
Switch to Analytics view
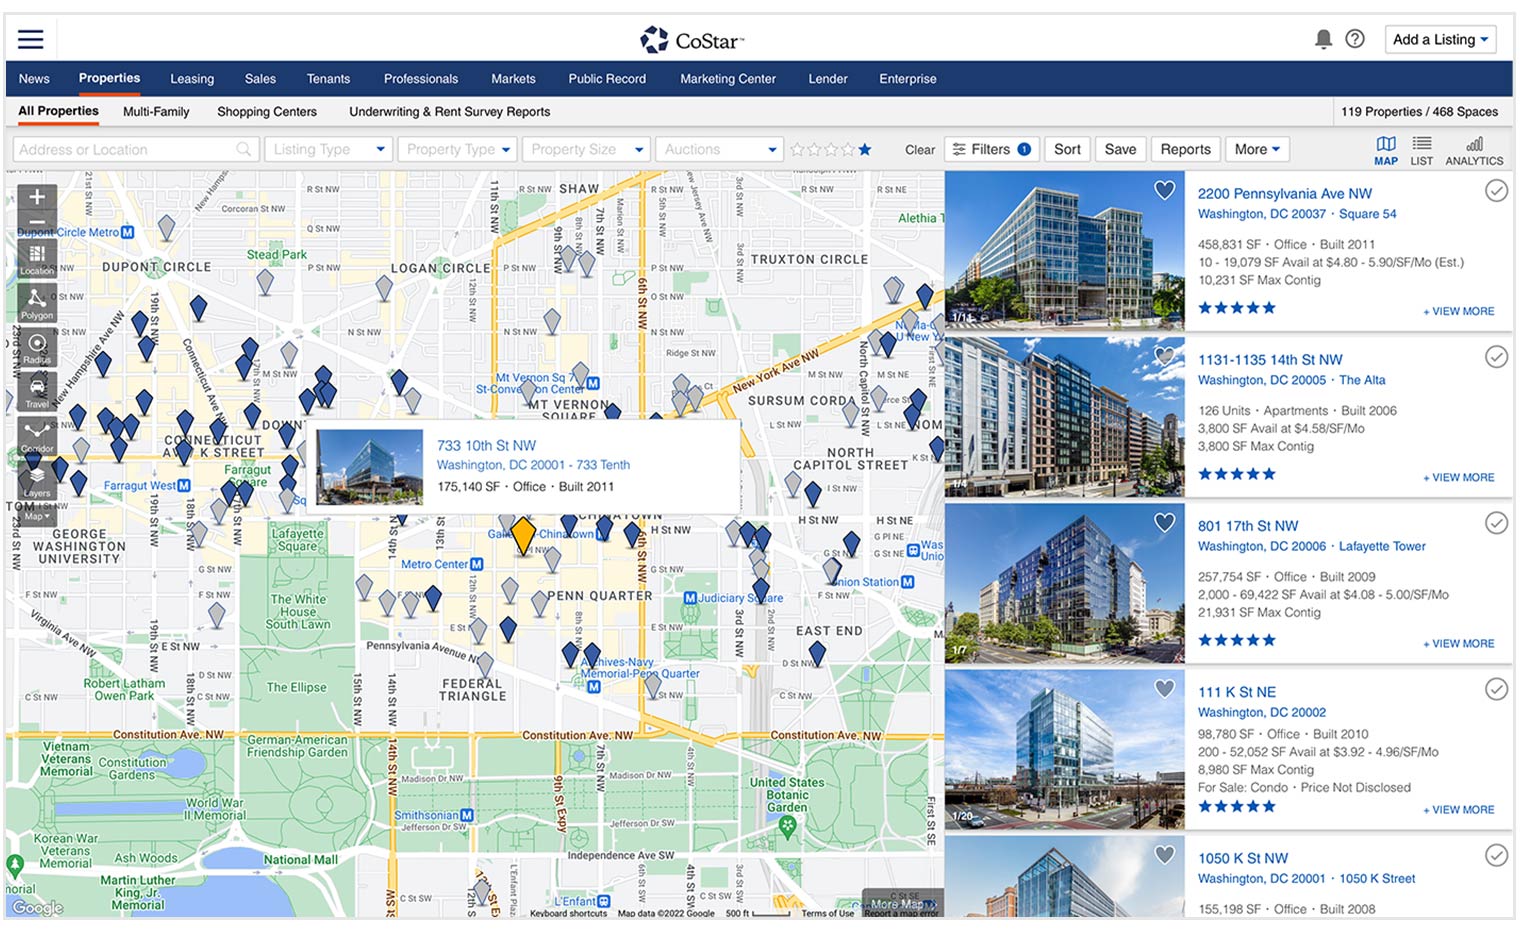[1473, 150]
